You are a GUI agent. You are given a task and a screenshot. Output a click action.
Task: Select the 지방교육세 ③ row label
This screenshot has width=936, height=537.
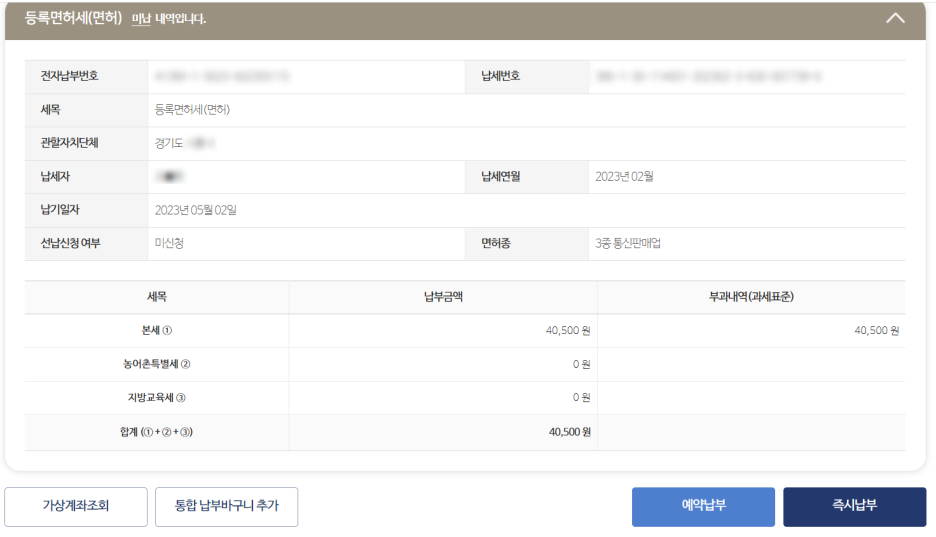[x=156, y=397]
